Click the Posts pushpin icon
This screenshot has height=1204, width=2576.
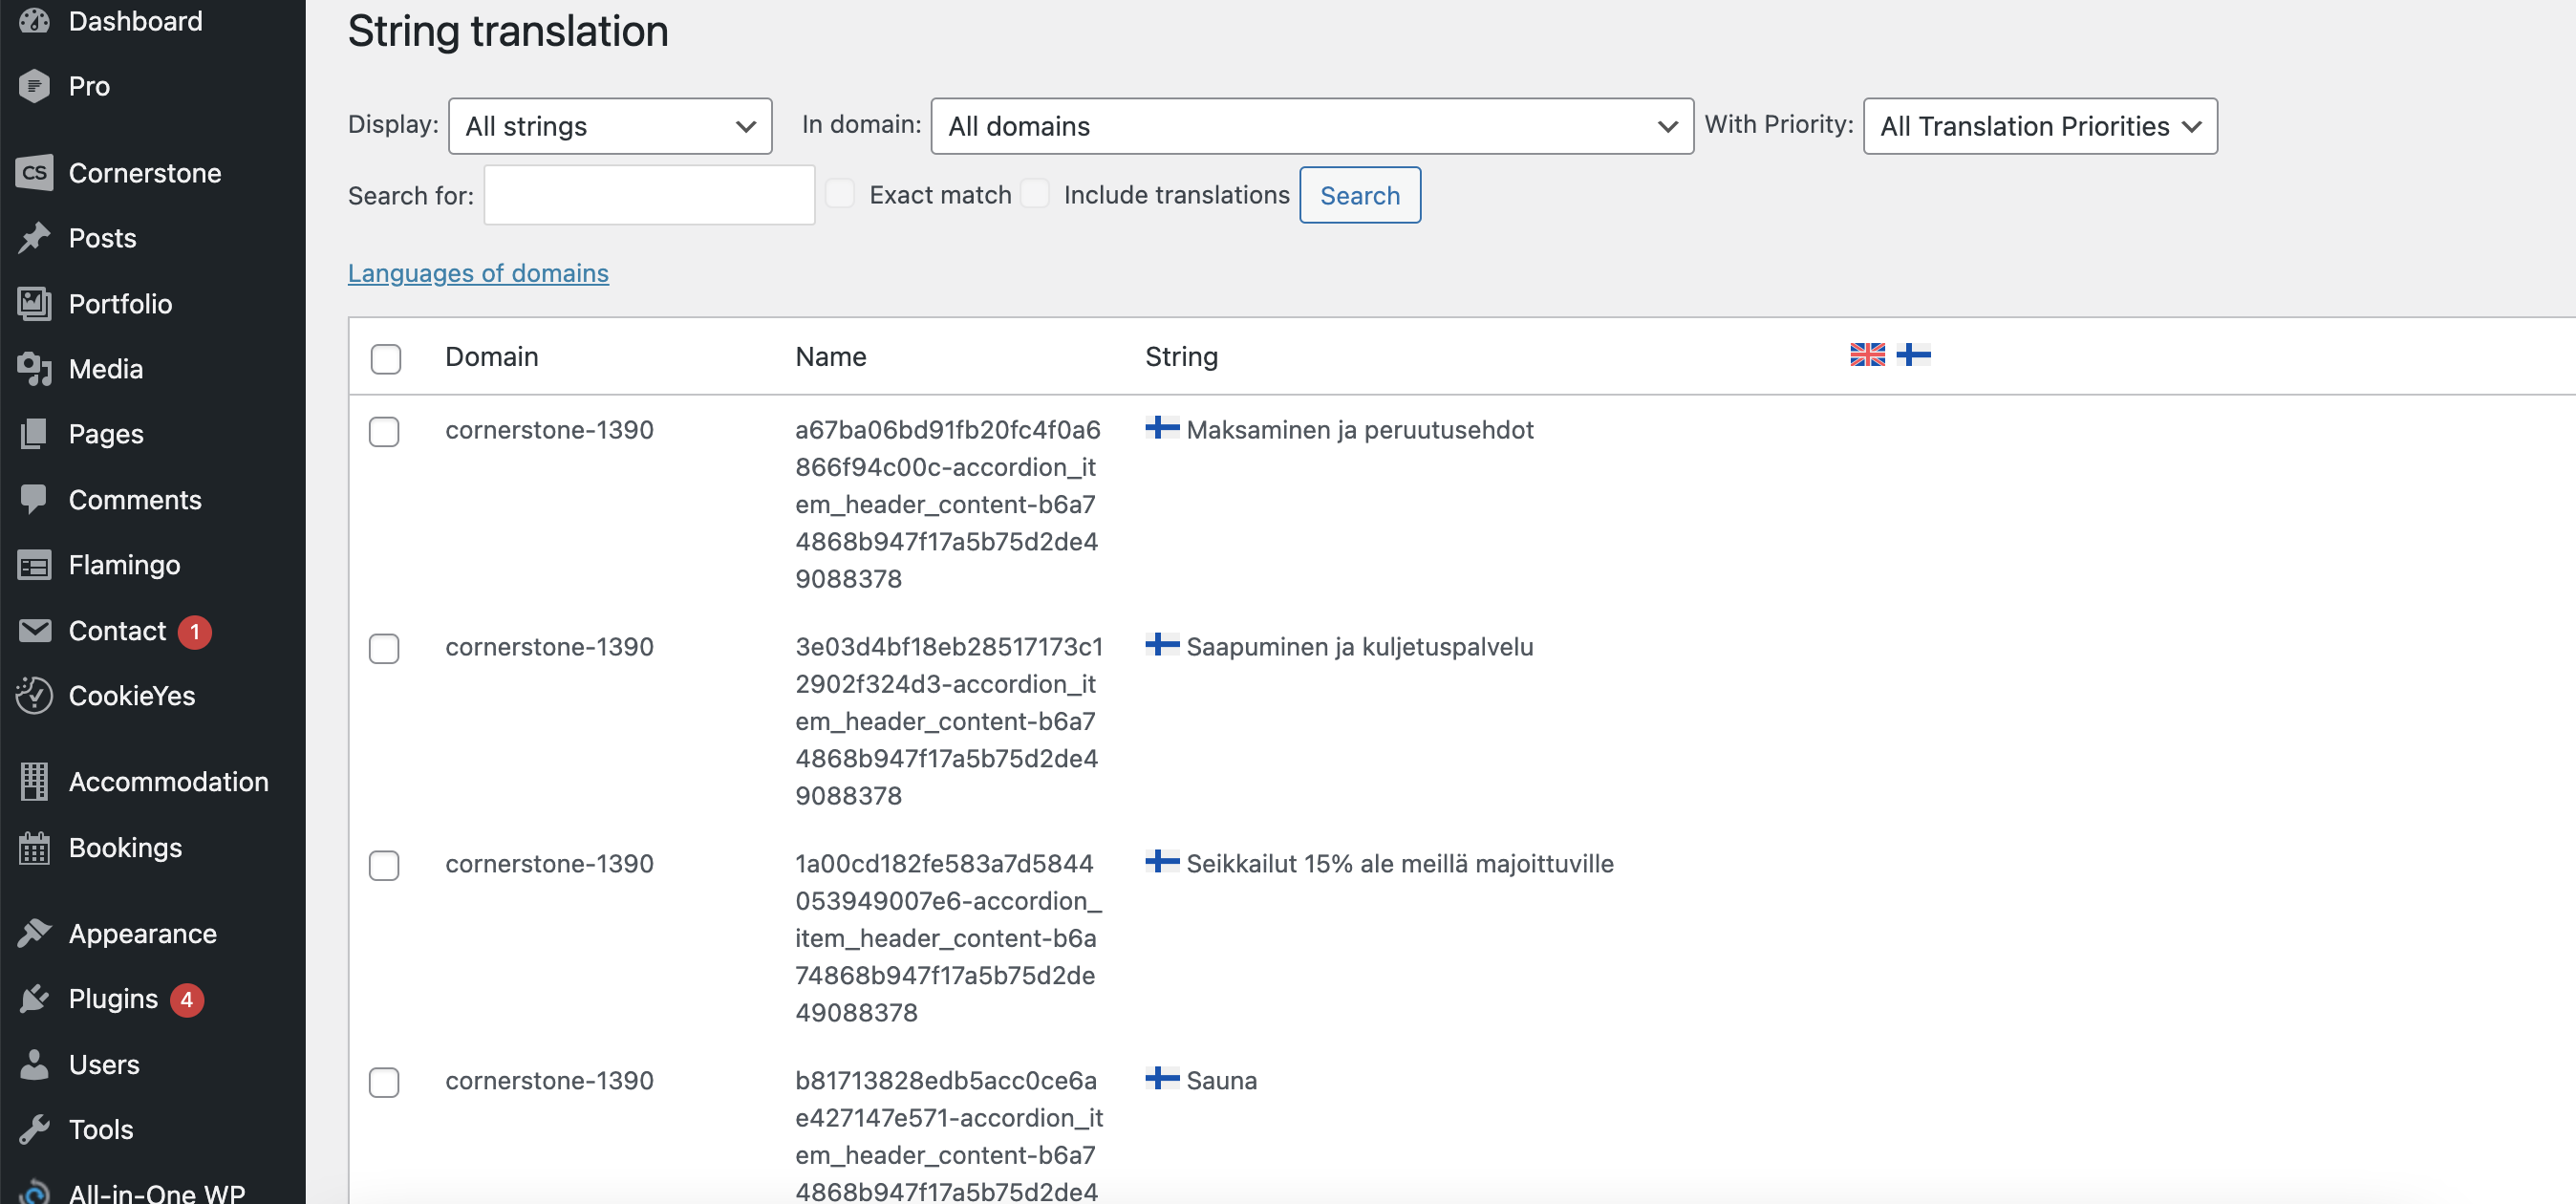click(x=34, y=238)
